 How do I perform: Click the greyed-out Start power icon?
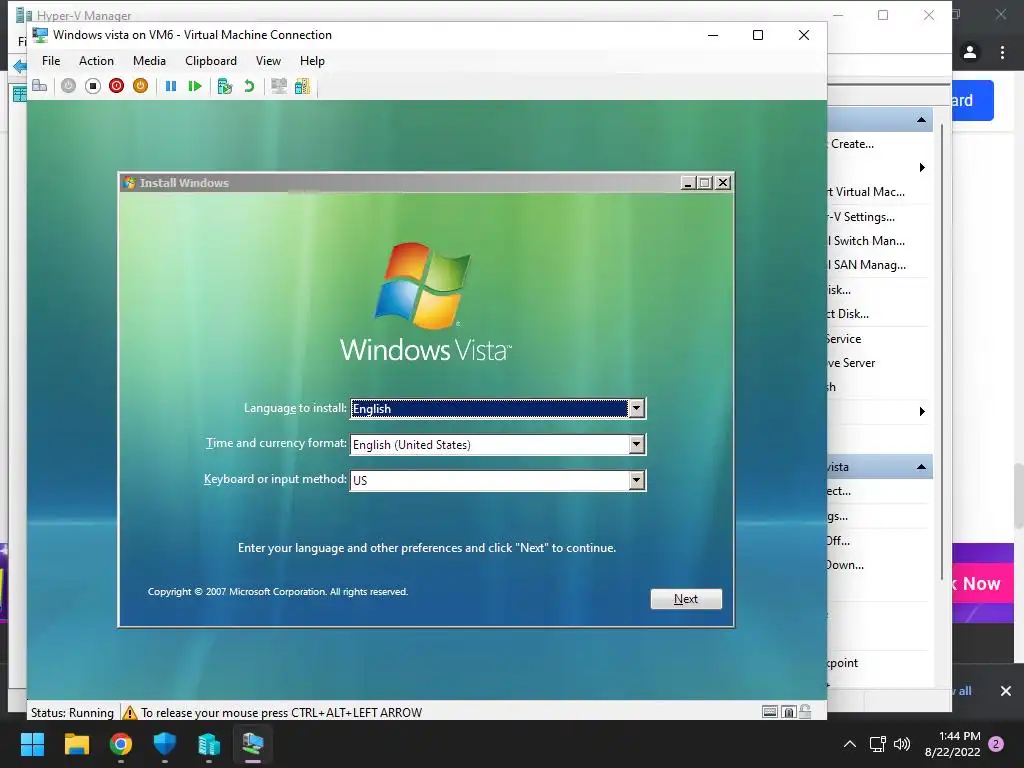[69, 86]
